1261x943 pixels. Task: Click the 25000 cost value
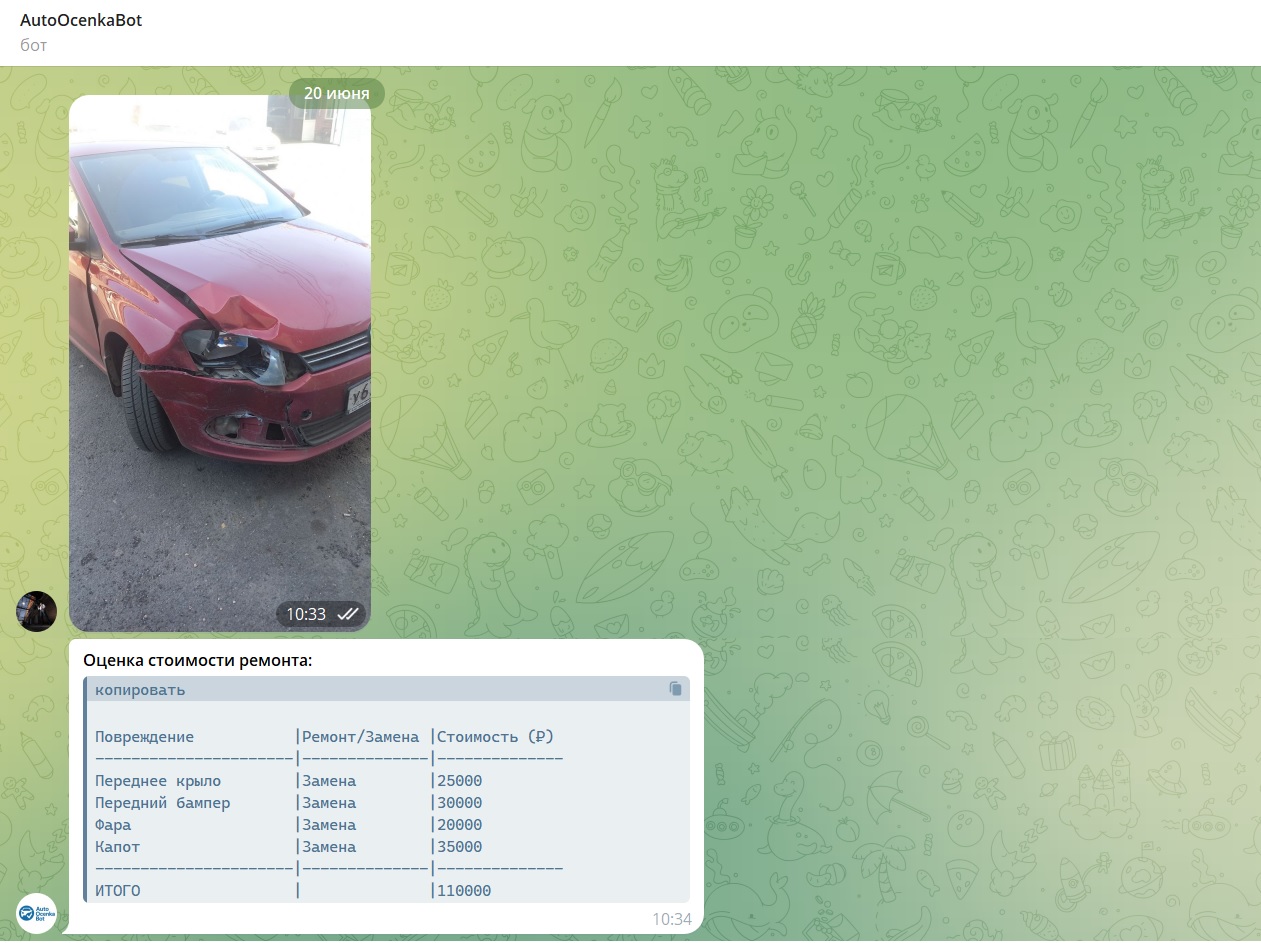459,781
